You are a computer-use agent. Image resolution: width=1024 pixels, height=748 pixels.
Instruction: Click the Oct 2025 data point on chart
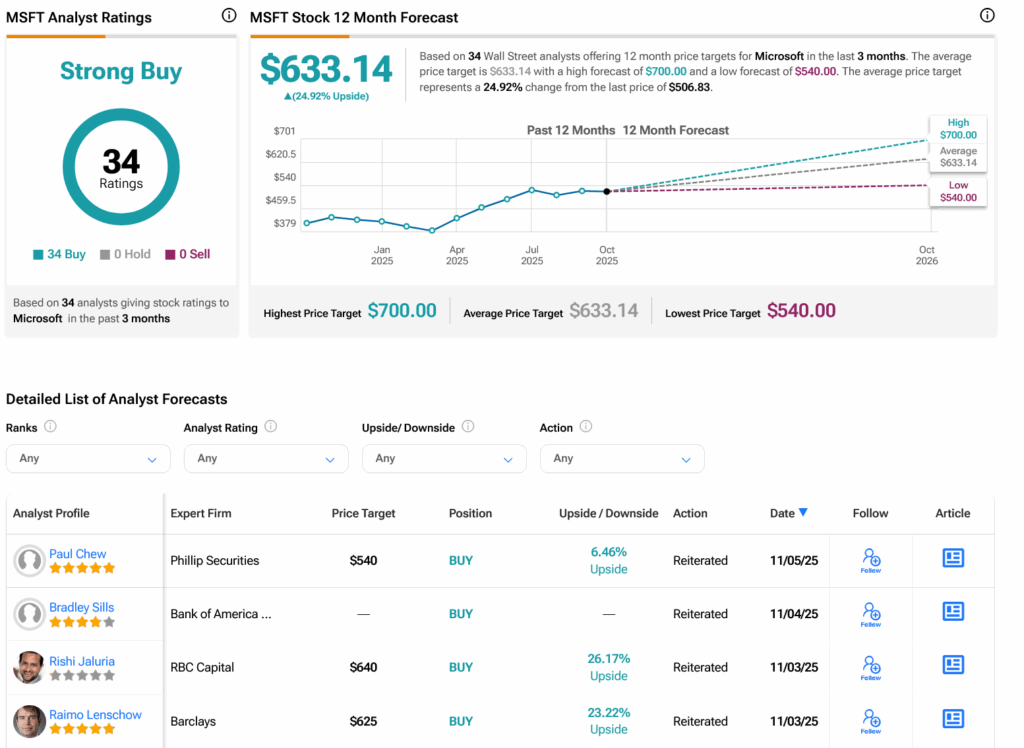pos(607,191)
